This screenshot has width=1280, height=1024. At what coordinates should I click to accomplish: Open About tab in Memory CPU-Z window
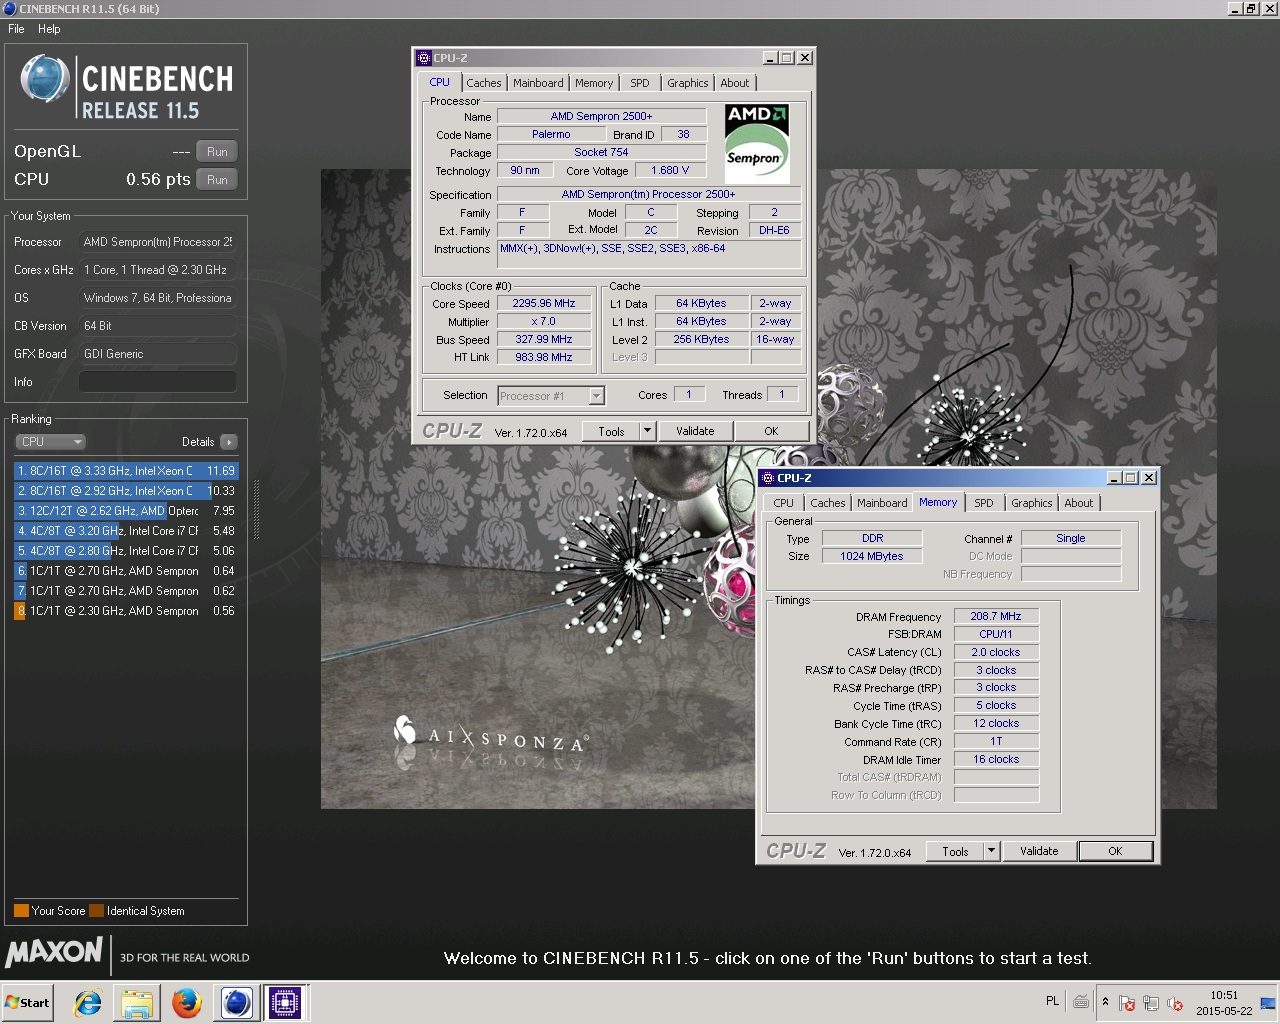1079,503
